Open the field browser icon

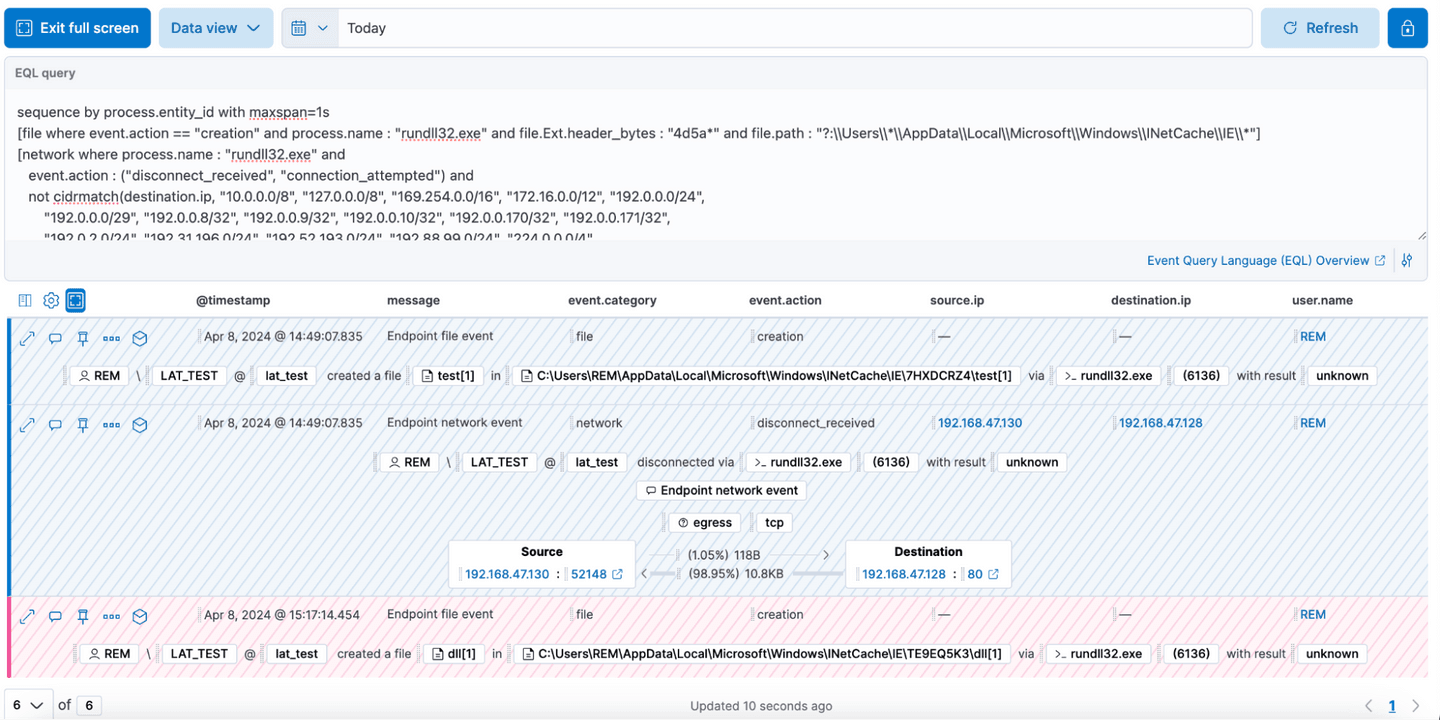click(x=25, y=300)
